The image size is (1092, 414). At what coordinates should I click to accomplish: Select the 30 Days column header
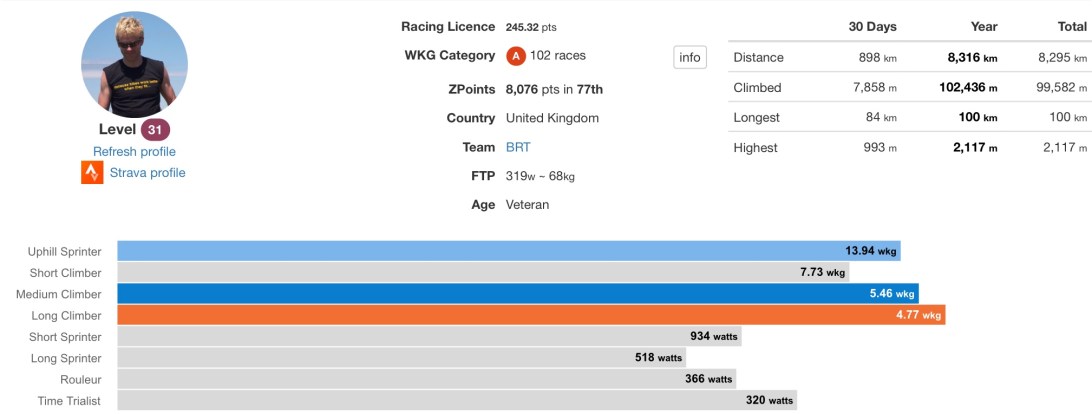click(x=871, y=27)
